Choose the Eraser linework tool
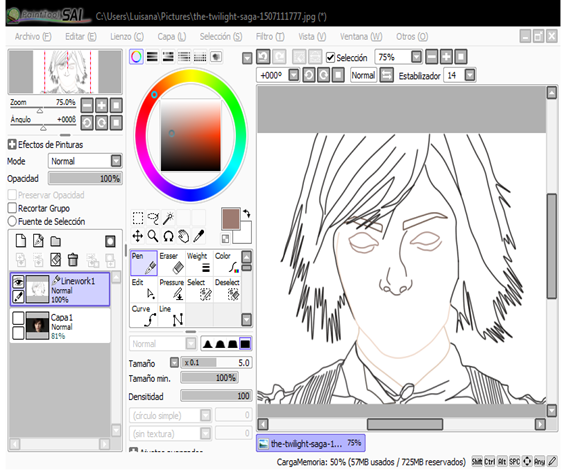Screen dimensions: 566x476 [172, 263]
